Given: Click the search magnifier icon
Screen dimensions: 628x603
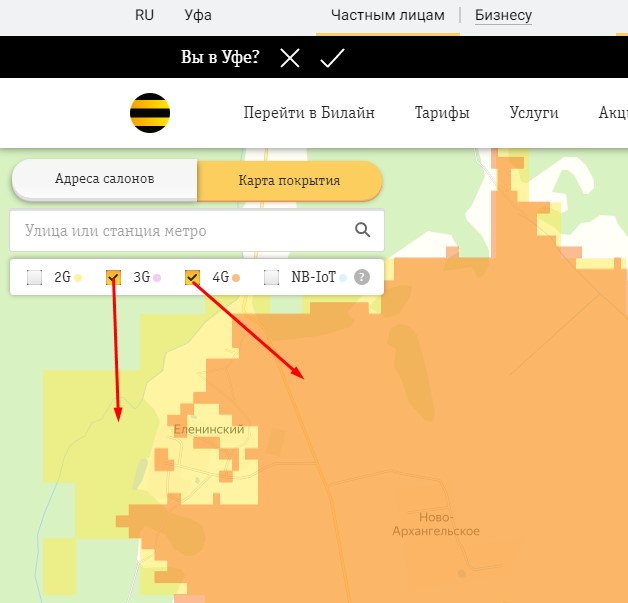Looking at the screenshot, I should (362, 230).
